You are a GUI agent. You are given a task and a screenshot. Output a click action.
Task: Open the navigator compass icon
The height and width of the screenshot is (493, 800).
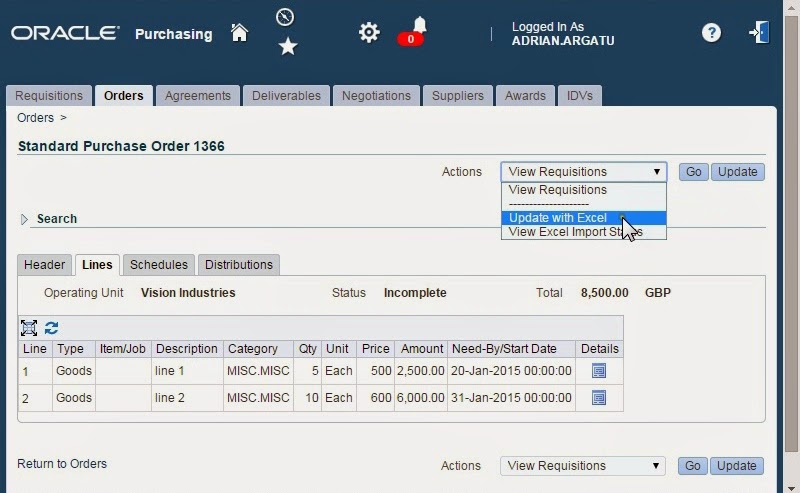coord(285,17)
